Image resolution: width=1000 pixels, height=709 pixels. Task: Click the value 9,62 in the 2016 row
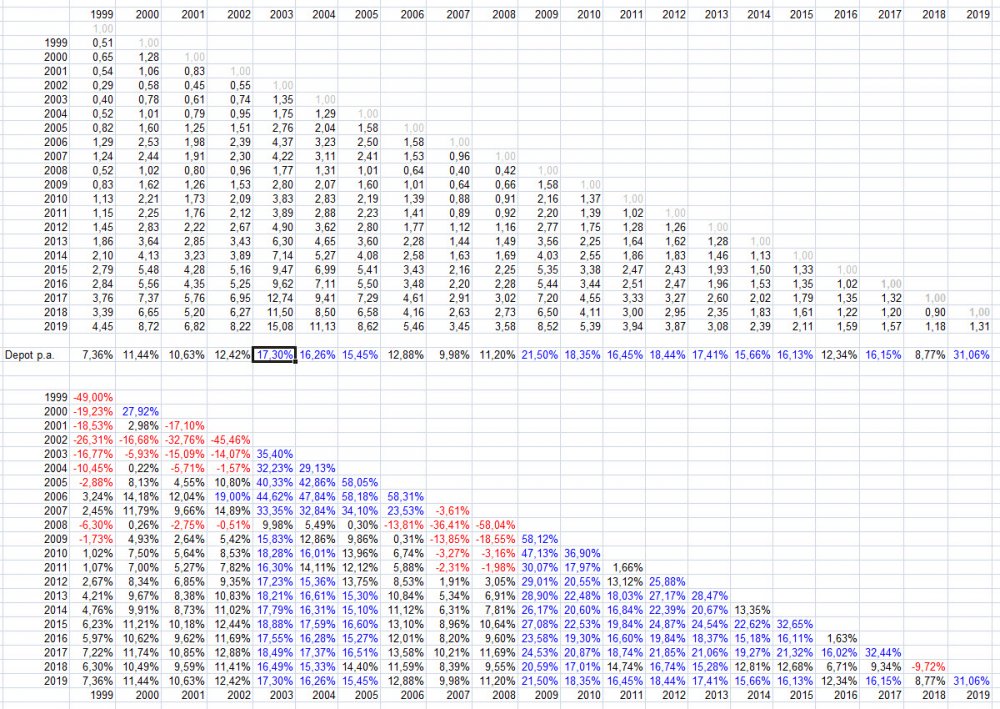(x=283, y=284)
